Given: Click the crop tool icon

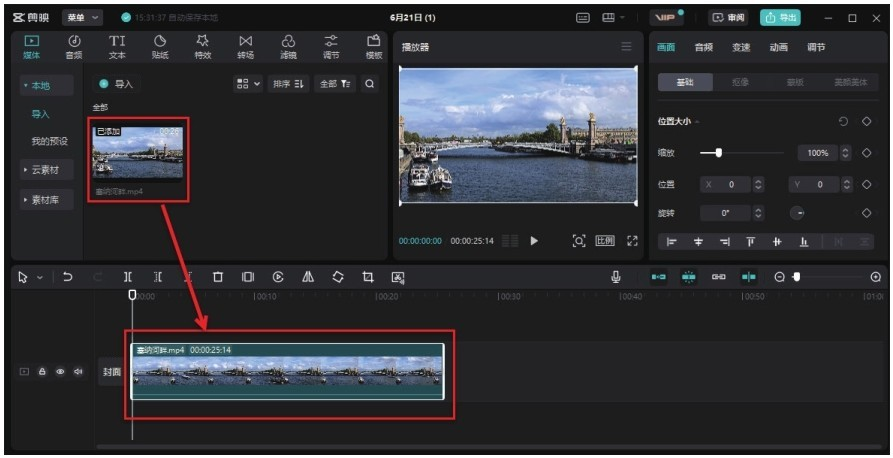Looking at the screenshot, I should click(368, 277).
